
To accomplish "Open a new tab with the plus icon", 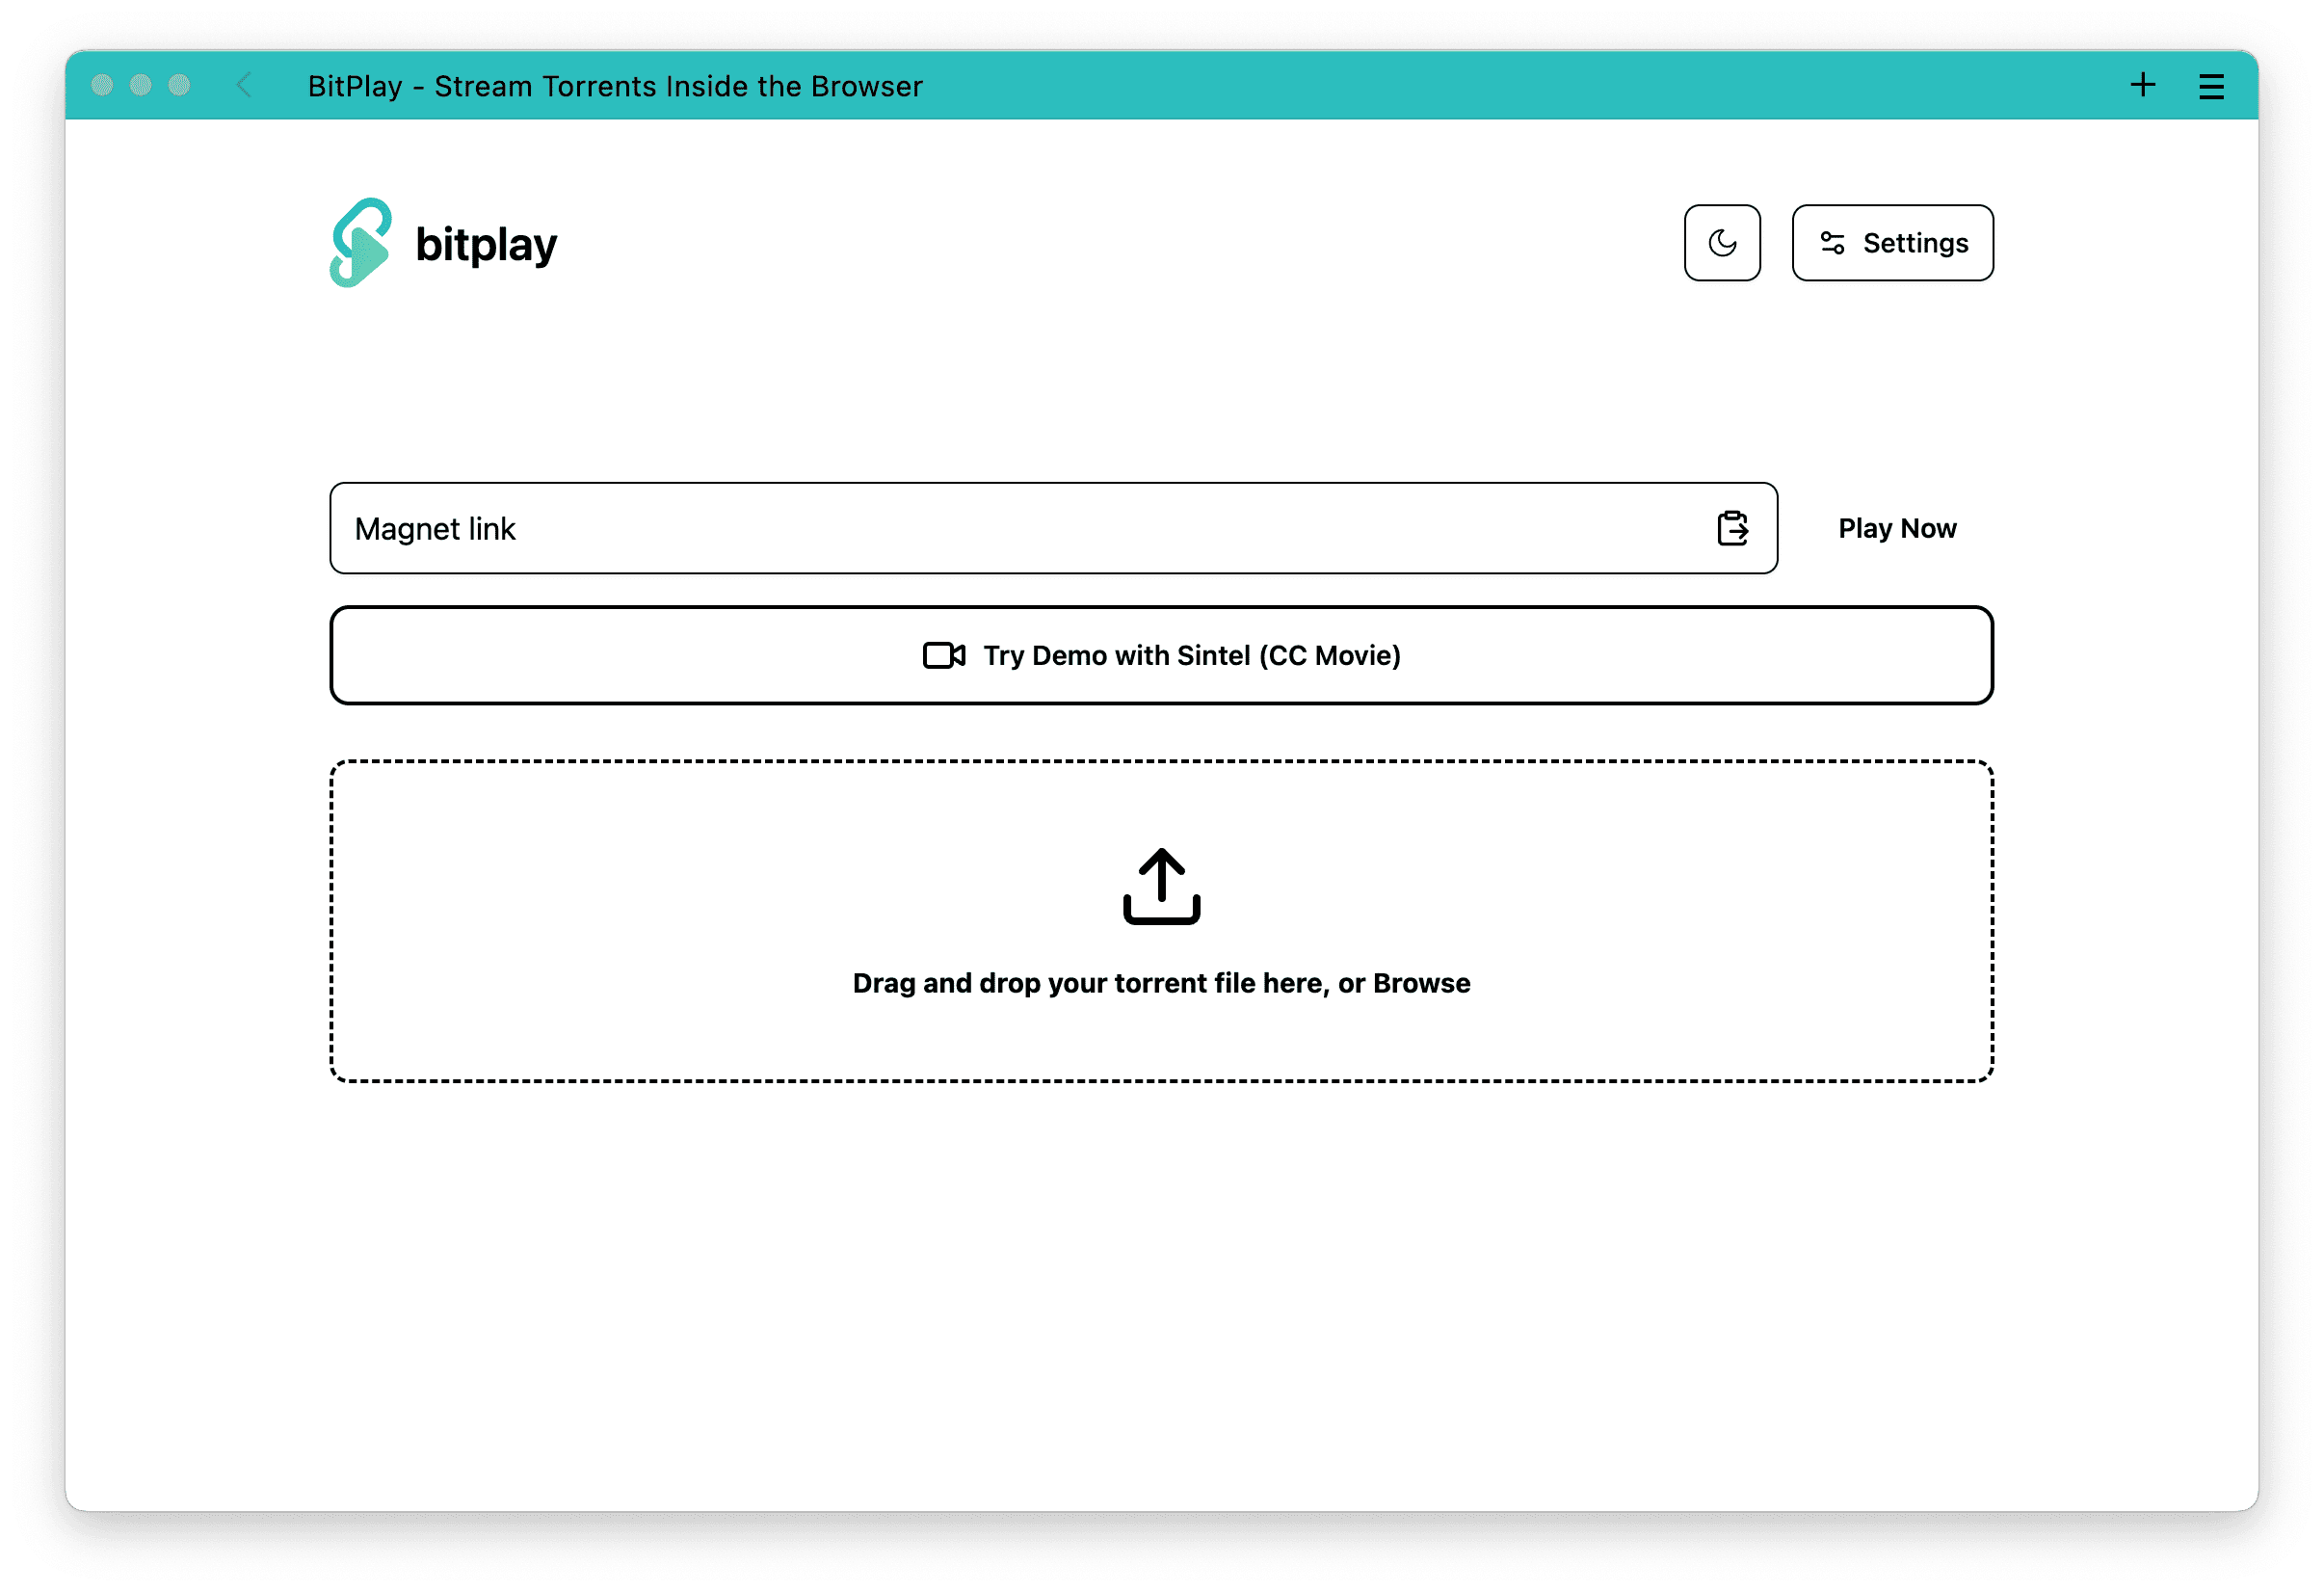I will click(2142, 85).
